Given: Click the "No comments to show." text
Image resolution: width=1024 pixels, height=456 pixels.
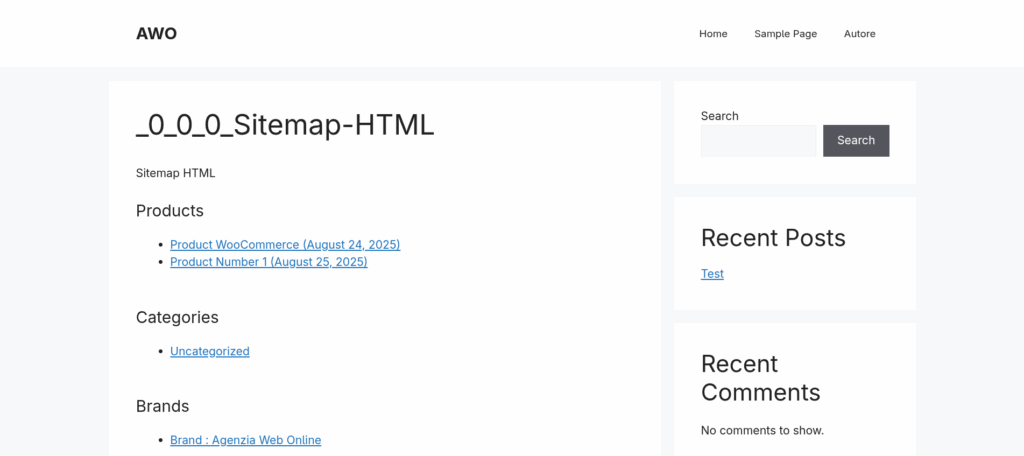Looking at the screenshot, I should click(x=762, y=430).
